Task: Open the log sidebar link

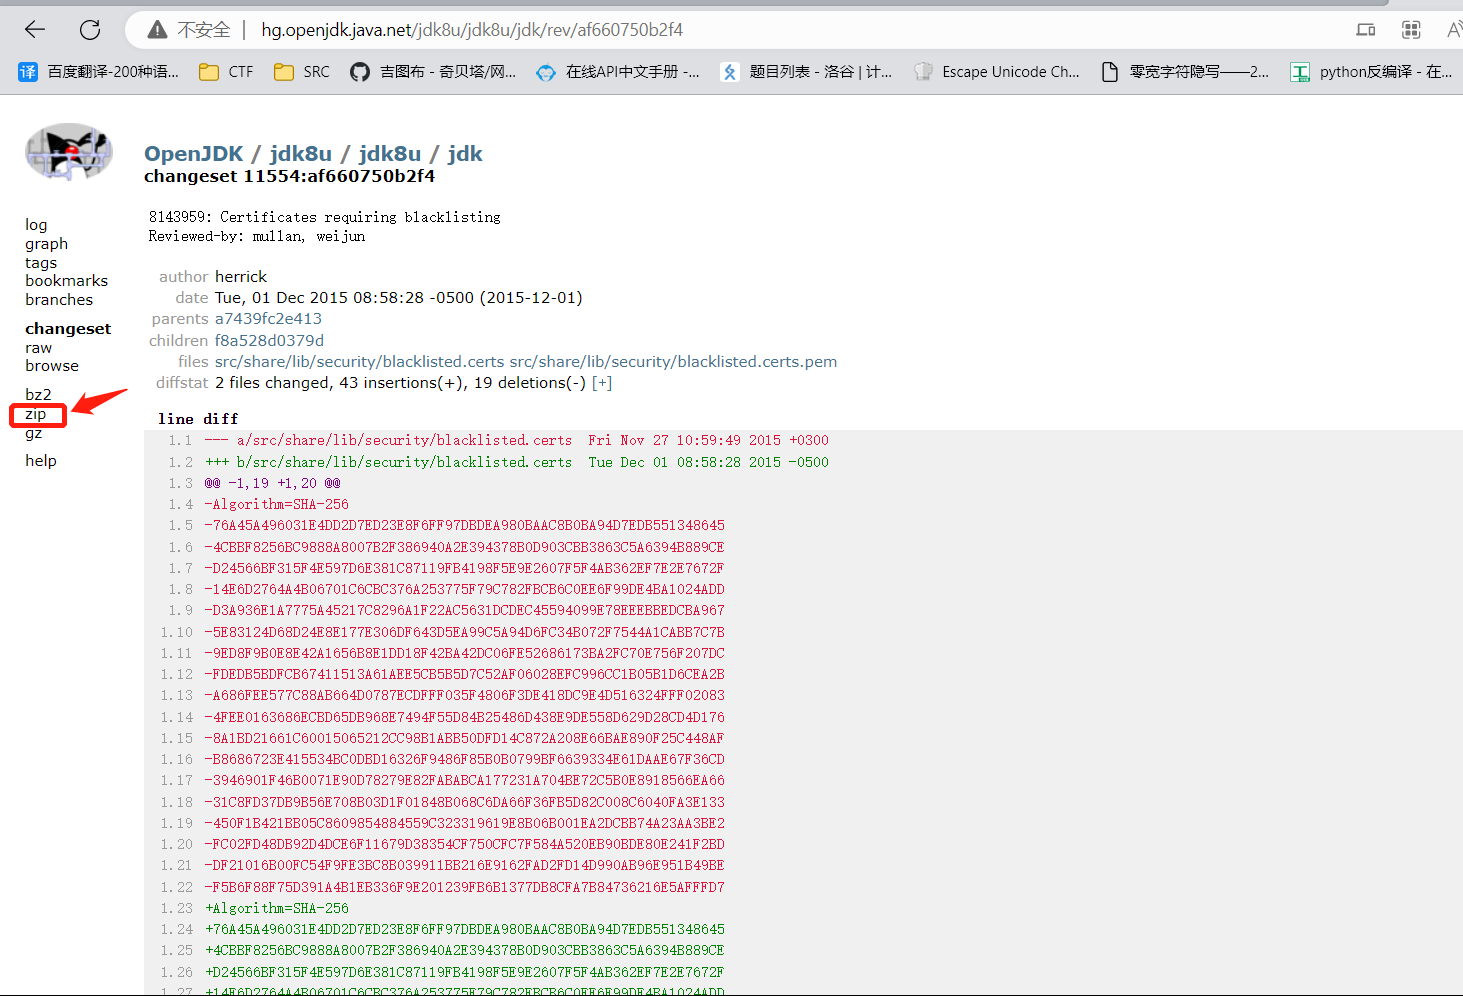Action: click(36, 225)
